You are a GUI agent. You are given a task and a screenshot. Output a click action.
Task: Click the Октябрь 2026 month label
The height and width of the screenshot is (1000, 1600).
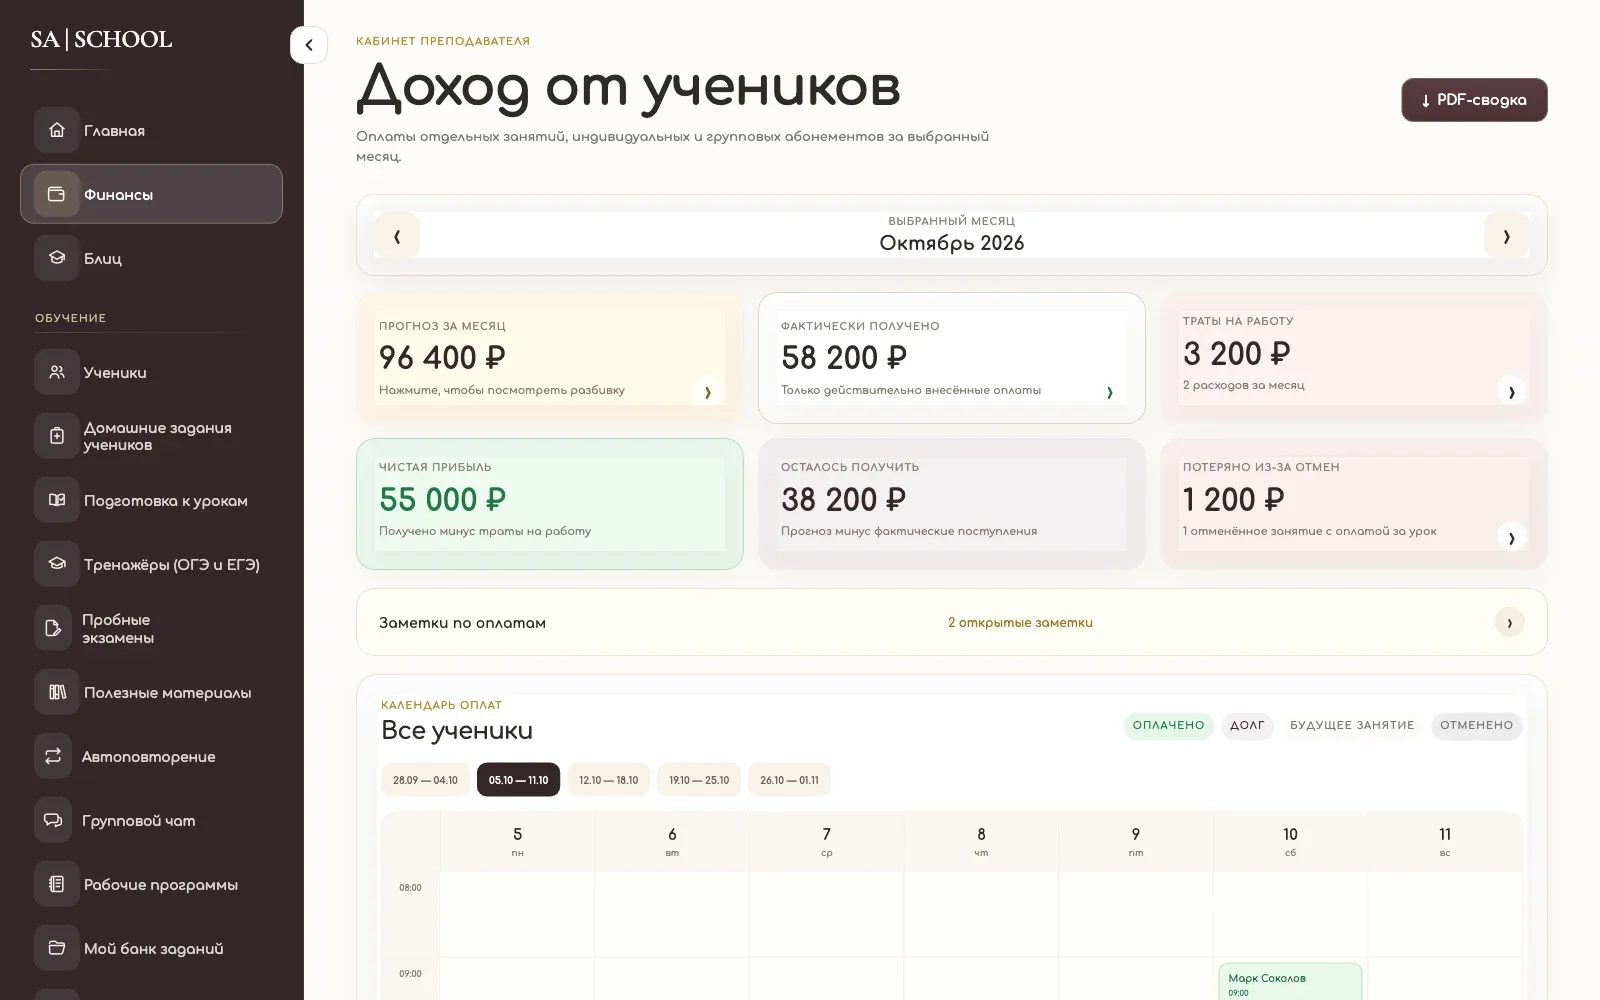pos(952,243)
